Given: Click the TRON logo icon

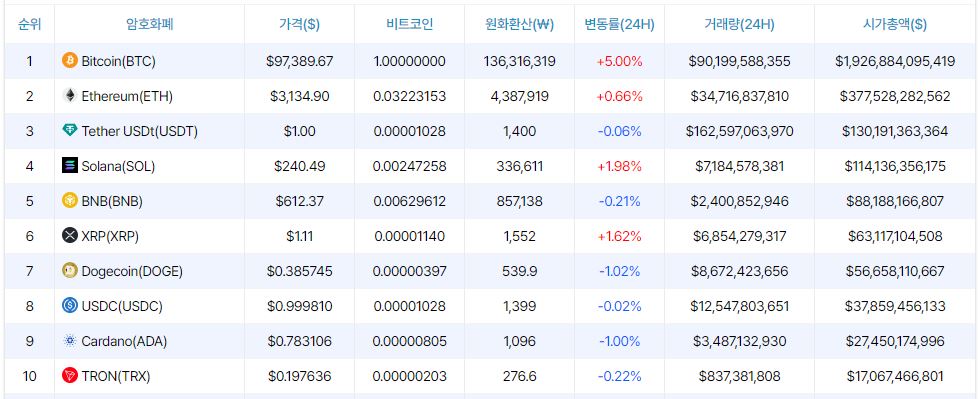Looking at the screenshot, I should (70, 376).
